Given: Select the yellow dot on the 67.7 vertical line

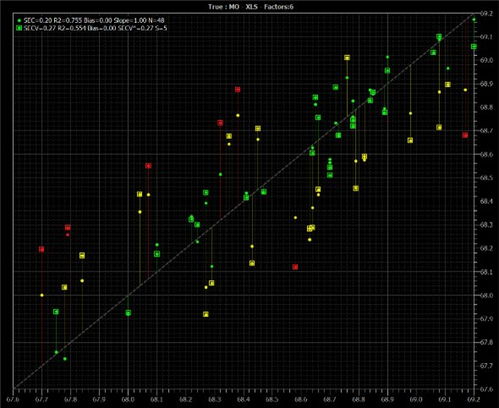Looking at the screenshot, I should click(42, 295).
